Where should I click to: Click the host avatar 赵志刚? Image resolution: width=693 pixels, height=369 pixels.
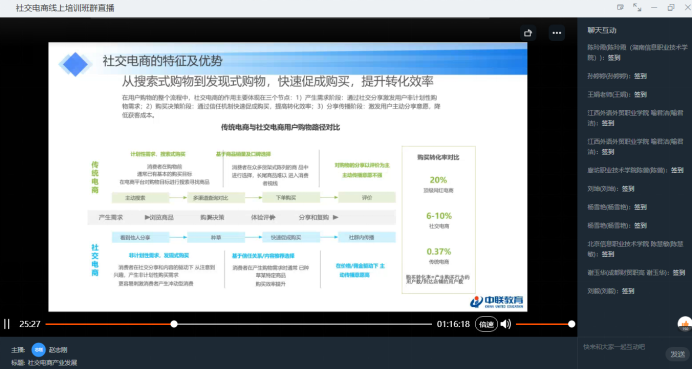(x=38, y=350)
